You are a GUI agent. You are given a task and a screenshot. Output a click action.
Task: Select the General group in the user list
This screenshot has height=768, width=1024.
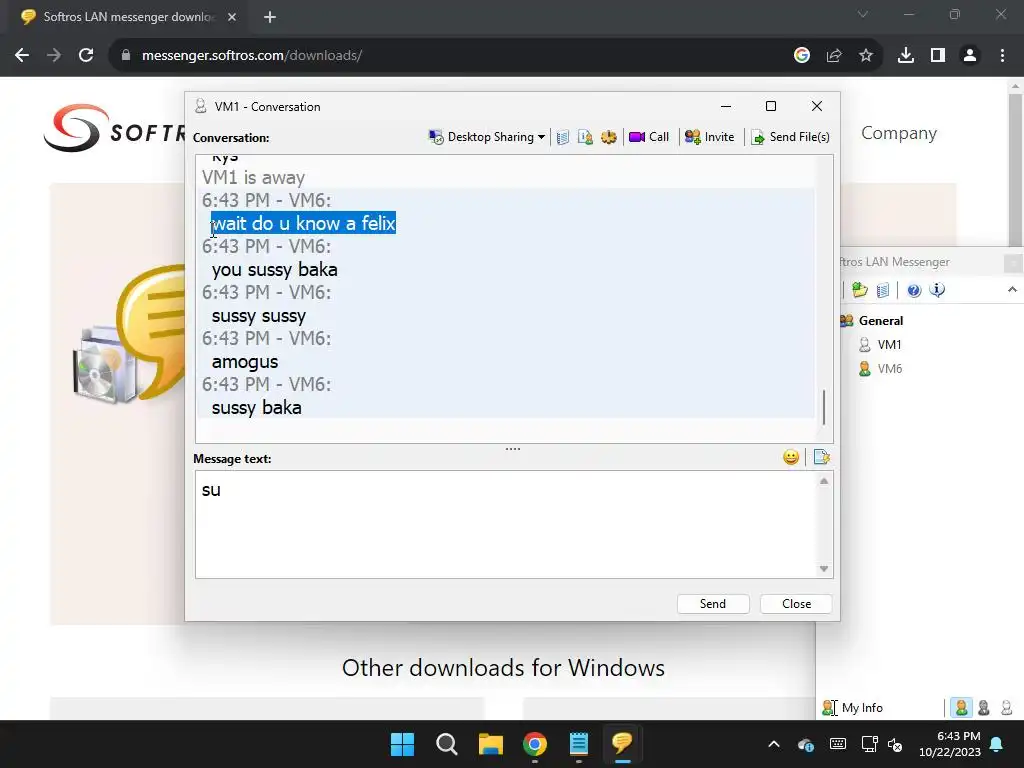pos(880,321)
